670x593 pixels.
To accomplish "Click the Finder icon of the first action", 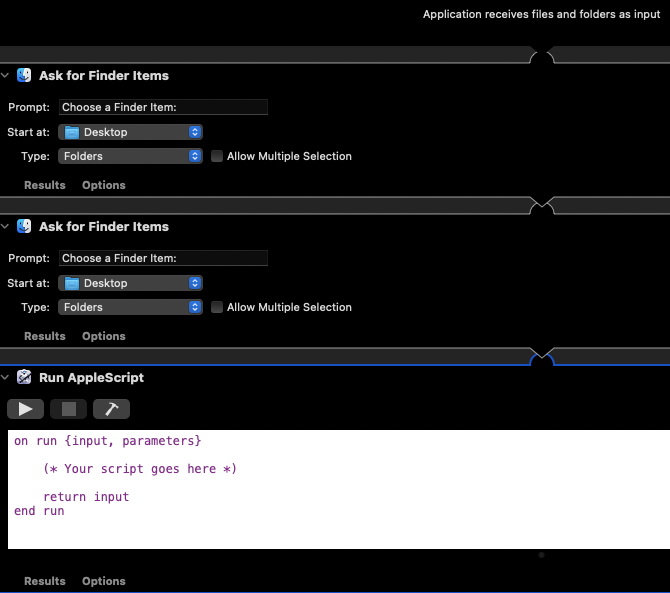I will tap(24, 75).
